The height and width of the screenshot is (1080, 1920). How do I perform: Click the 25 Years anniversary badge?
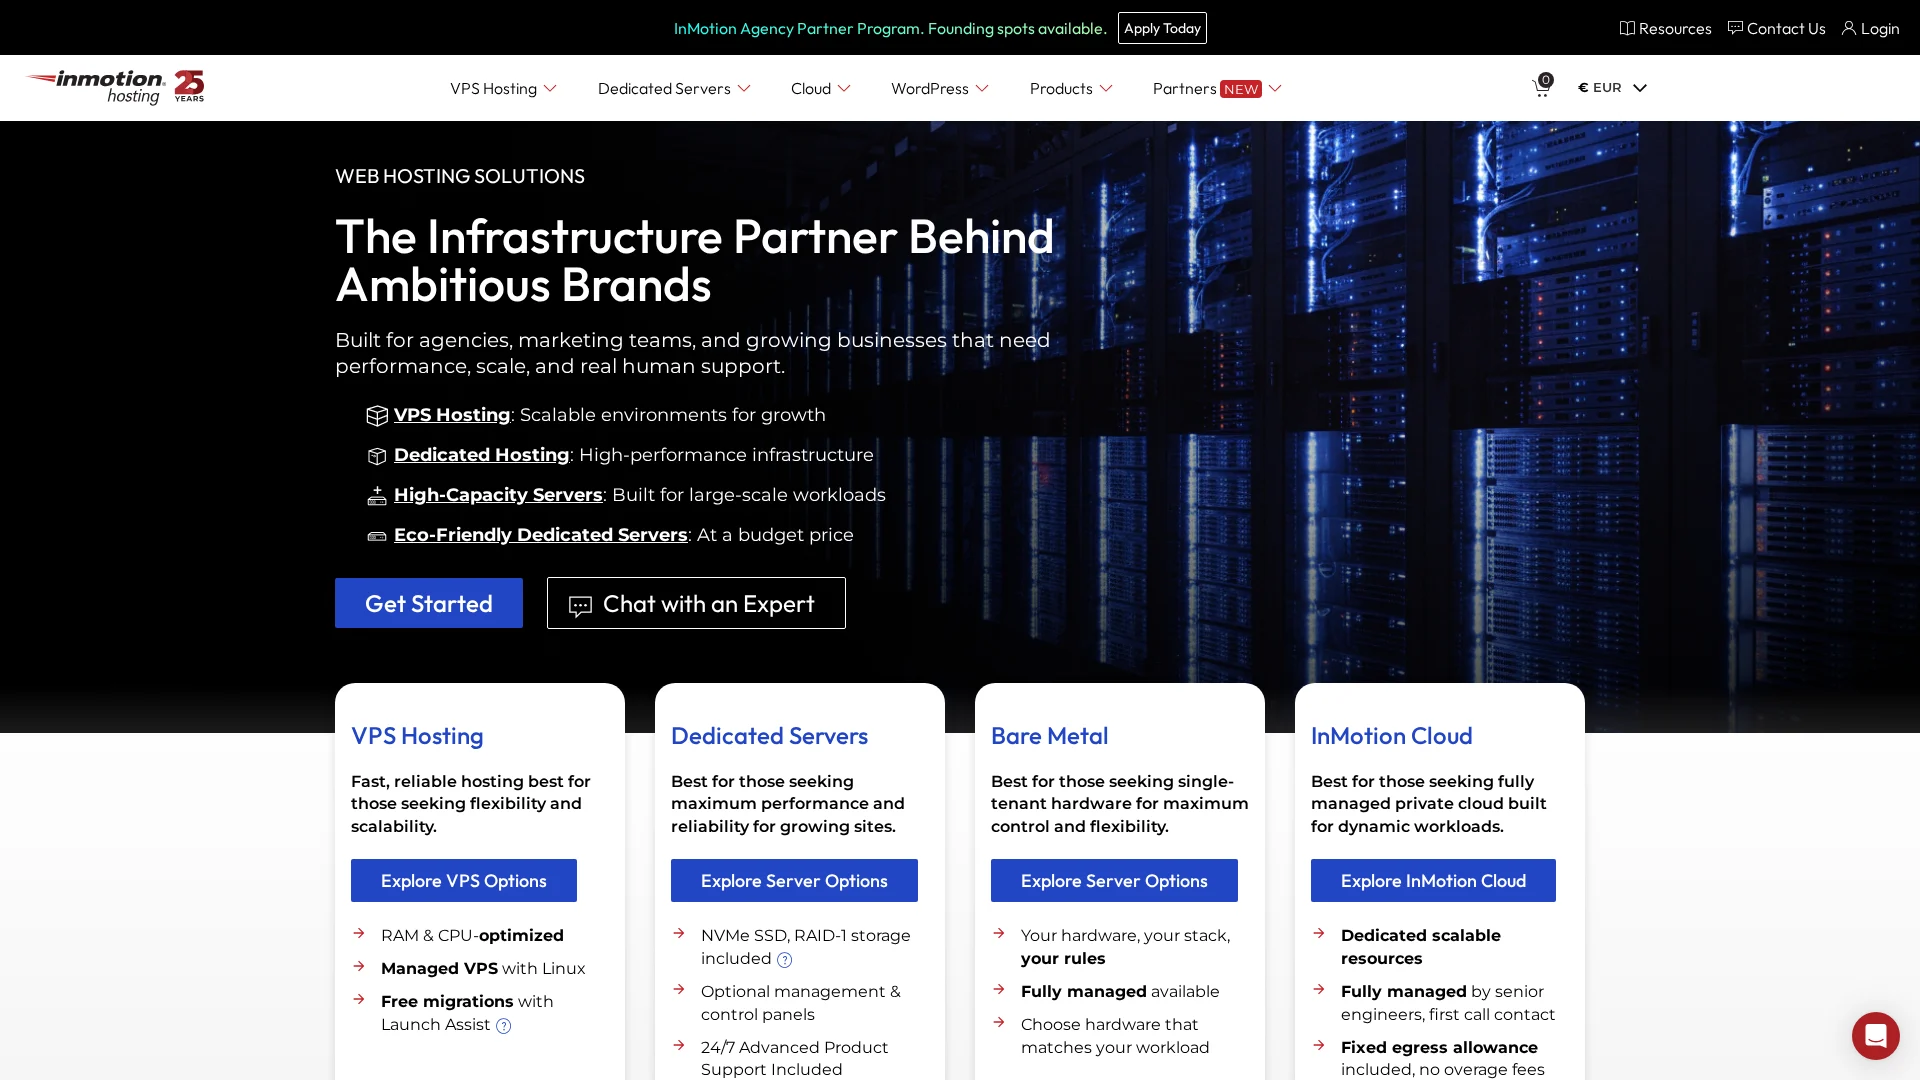tap(189, 86)
